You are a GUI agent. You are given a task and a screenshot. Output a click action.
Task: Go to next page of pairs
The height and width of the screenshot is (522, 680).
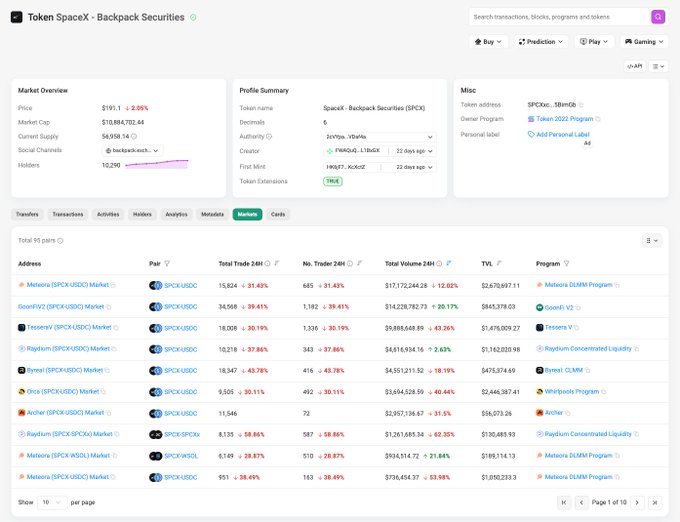[x=637, y=502]
